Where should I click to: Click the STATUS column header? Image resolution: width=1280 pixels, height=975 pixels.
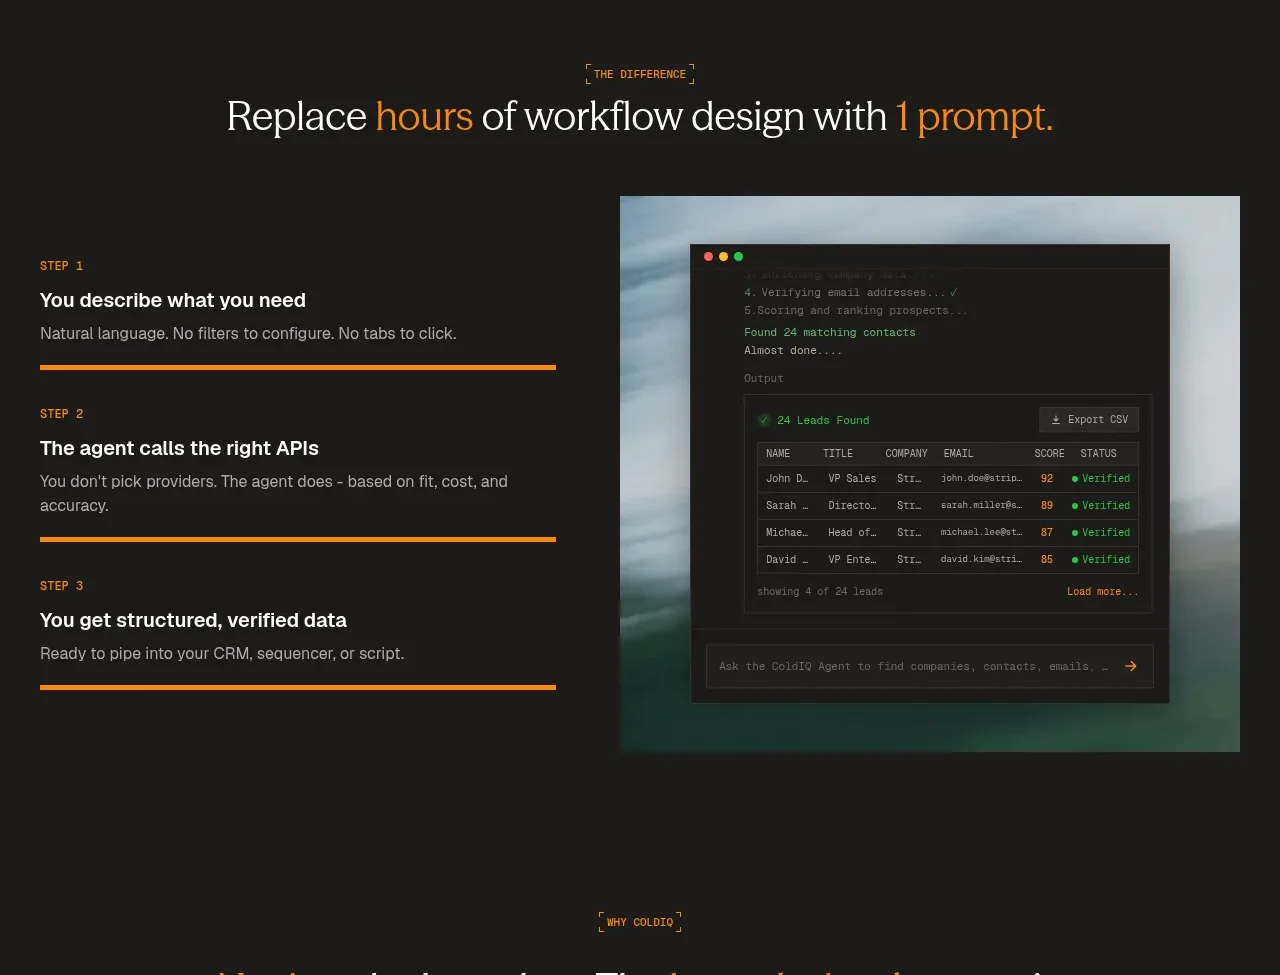click(x=1098, y=454)
